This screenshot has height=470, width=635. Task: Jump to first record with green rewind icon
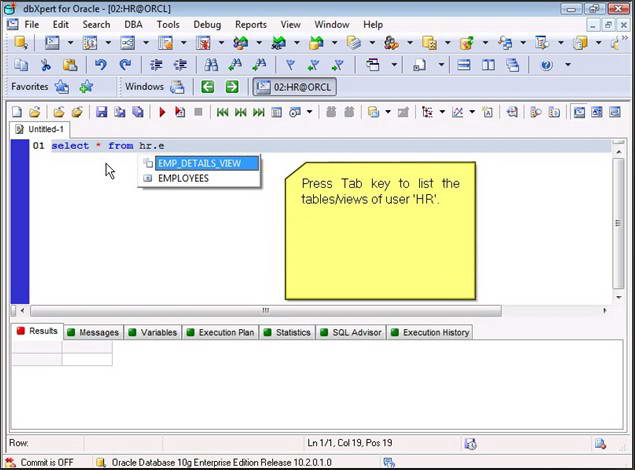[x=222, y=112]
